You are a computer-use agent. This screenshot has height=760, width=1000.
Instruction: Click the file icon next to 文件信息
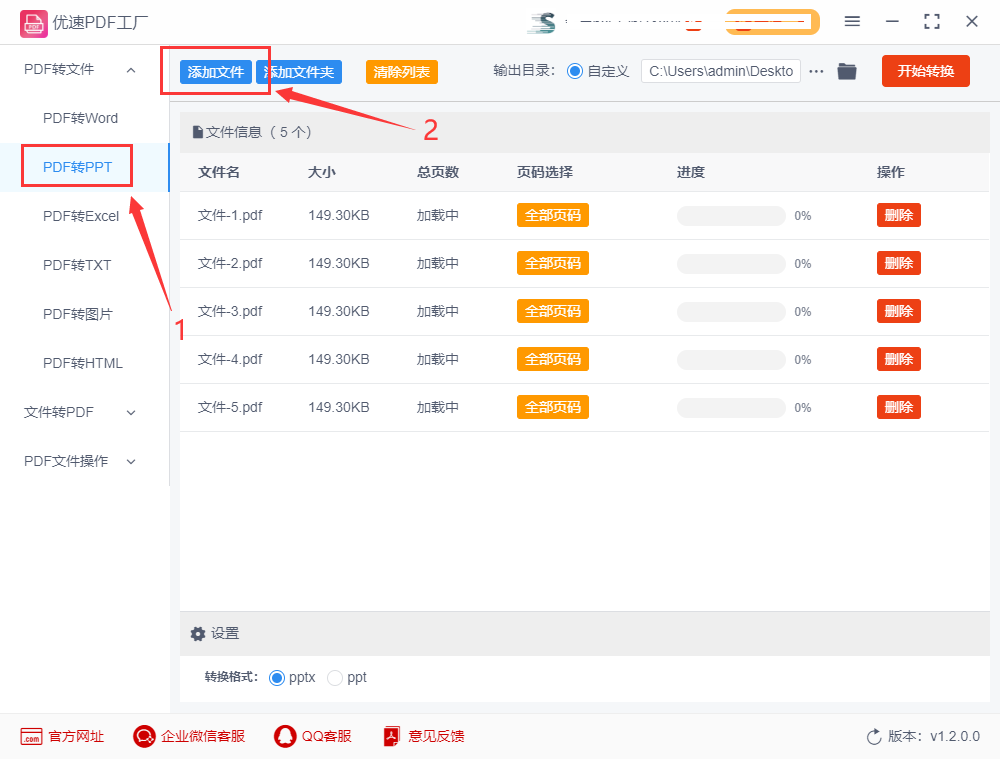pyautogui.click(x=198, y=132)
